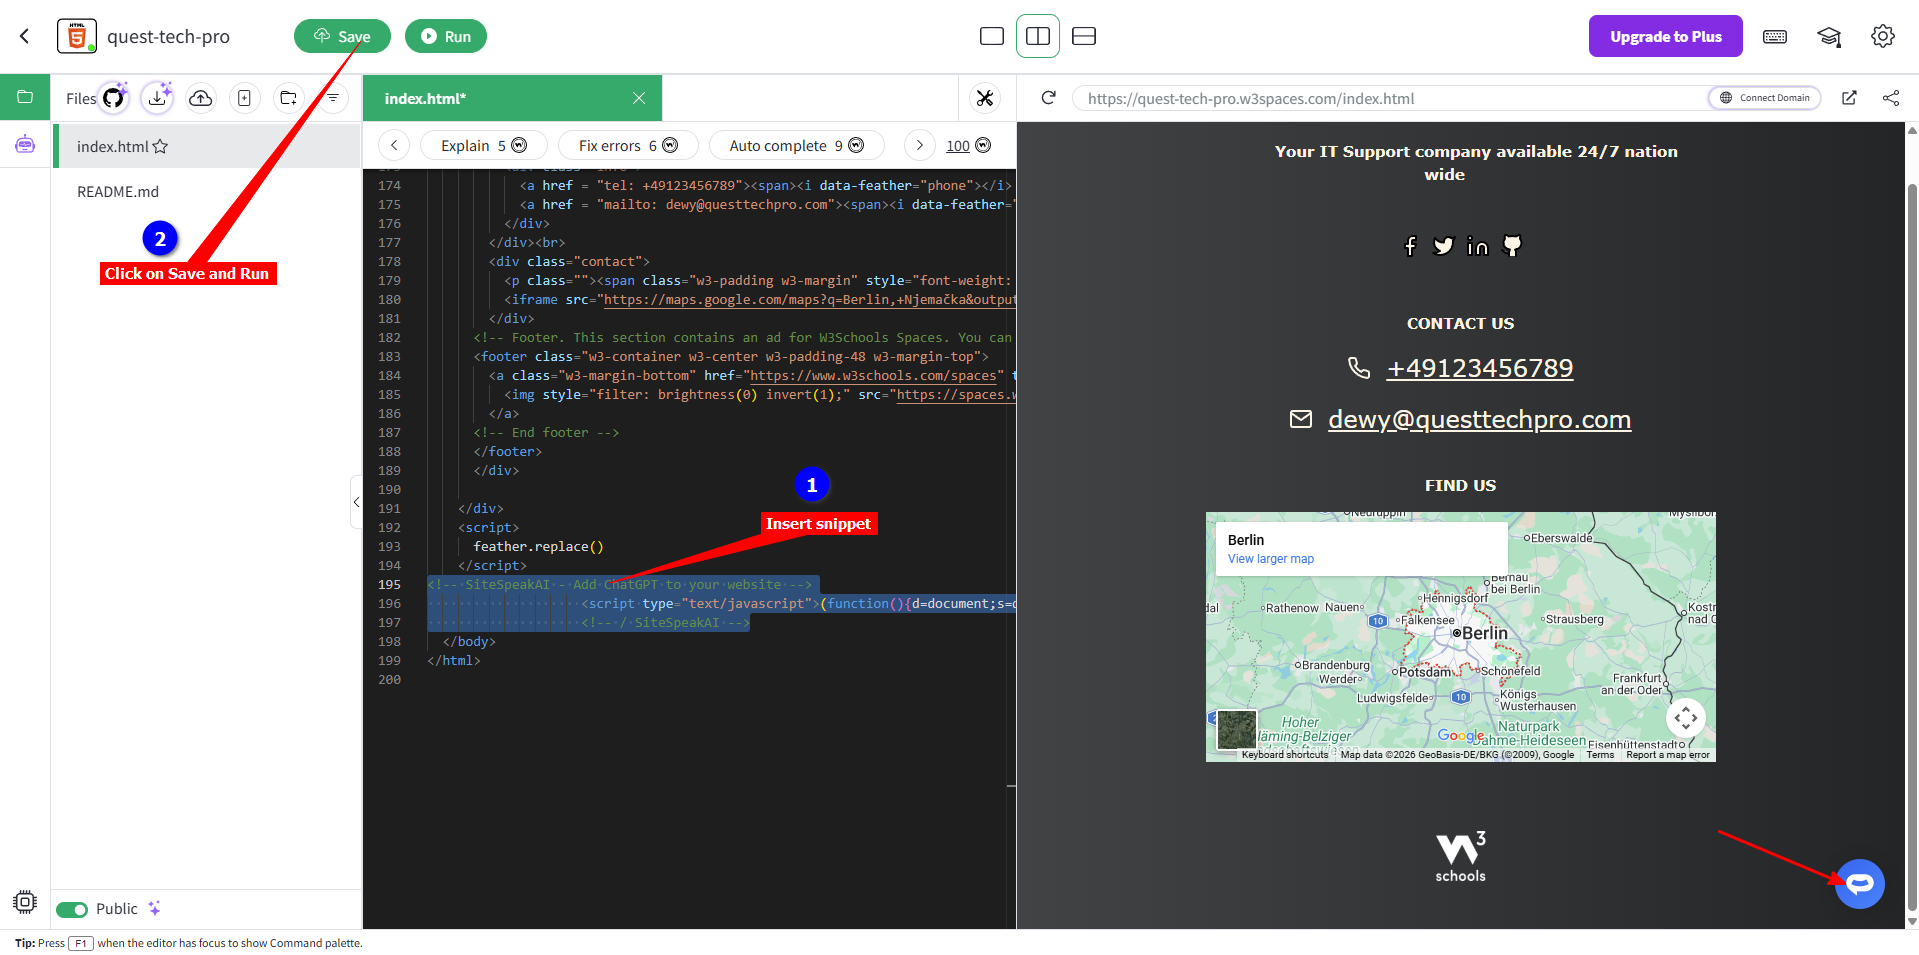Click the 'feather.replace()' code line
This screenshot has width=1919, height=955.
click(x=538, y=547)
